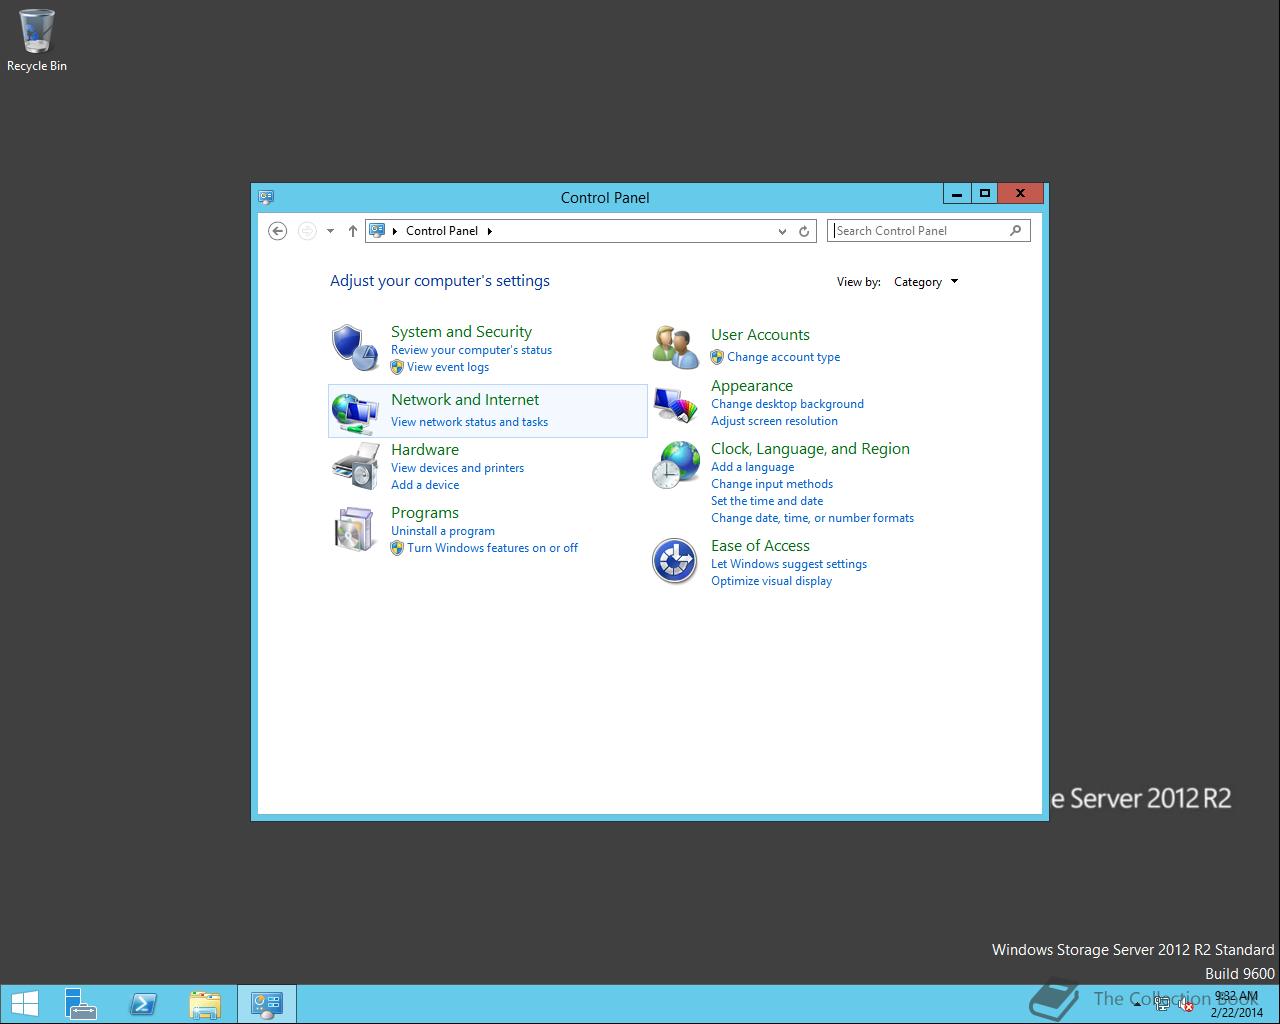The height and width of the screenshot is (1024, 1280).
Task: Open the Ease of Access icon
Action: 675,560
